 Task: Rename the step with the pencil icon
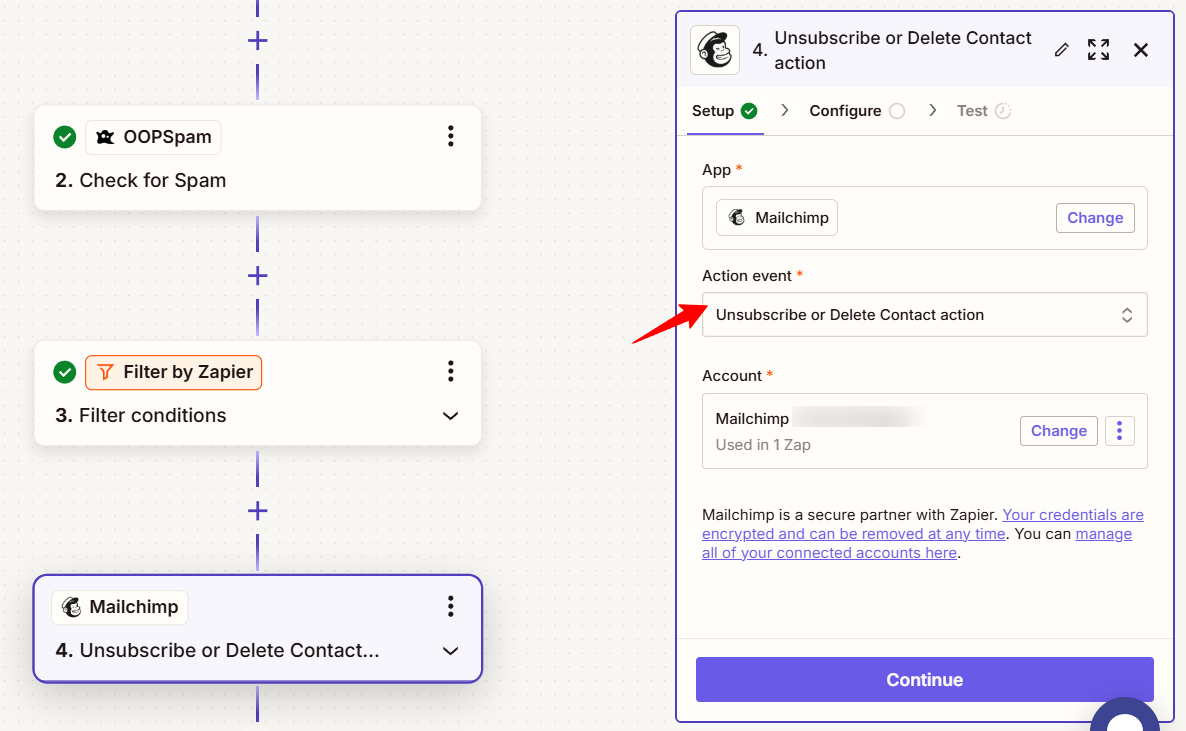point(1061,50)
